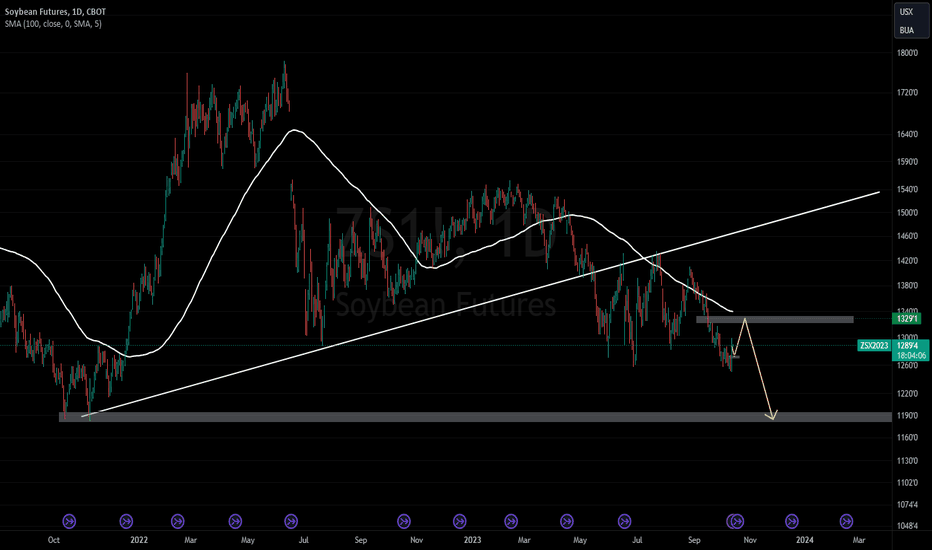Click the 1048'4 price axis label

pyautogui.click(x=907, y=526)
